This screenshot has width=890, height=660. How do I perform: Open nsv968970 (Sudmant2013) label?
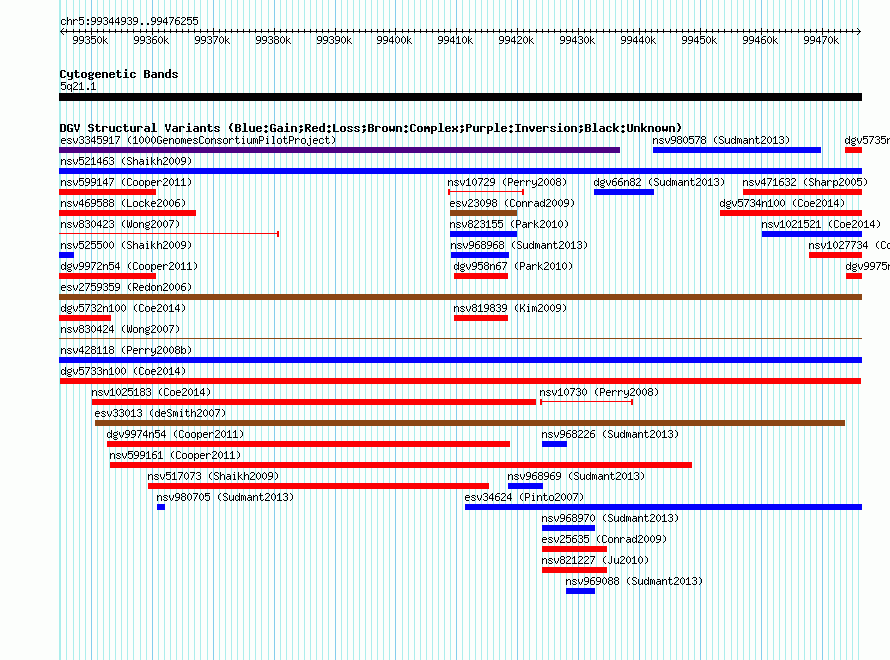(610, 518)
